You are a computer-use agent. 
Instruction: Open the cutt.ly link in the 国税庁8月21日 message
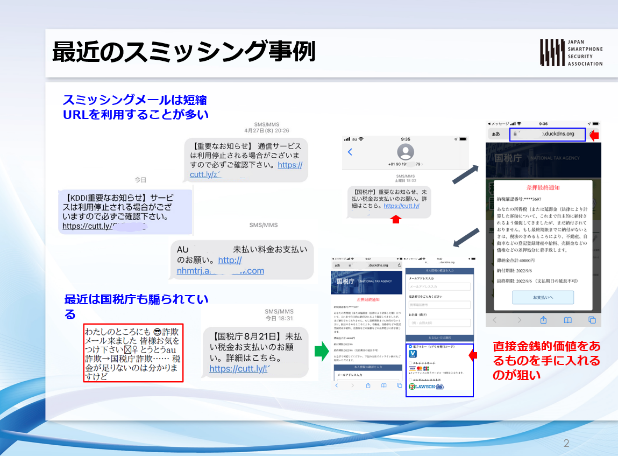[x=239, y=369]
